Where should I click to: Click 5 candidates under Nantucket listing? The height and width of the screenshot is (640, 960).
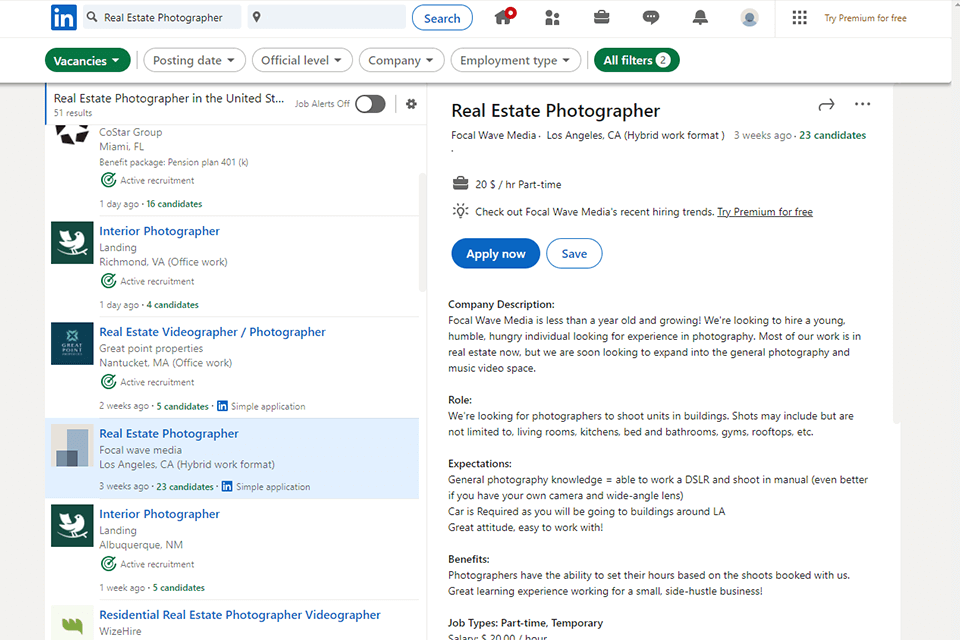click(182, 407)
